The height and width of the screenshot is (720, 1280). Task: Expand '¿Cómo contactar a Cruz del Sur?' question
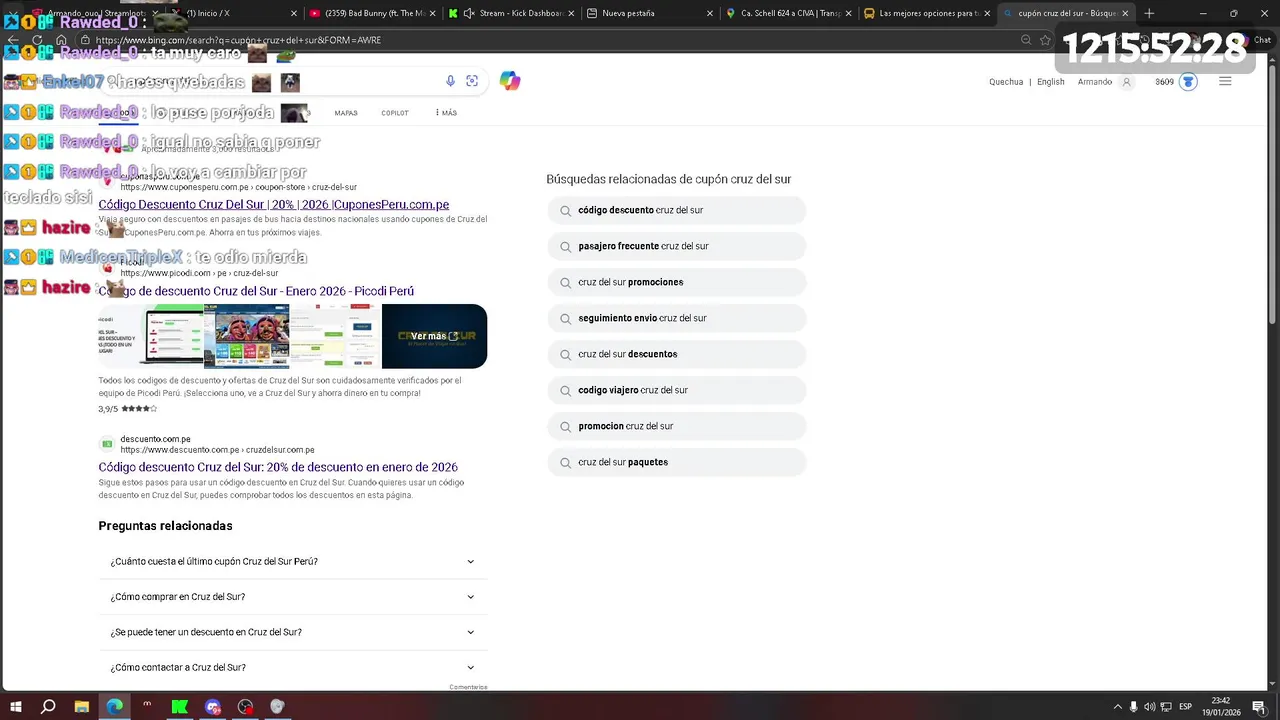click(293, 667)
